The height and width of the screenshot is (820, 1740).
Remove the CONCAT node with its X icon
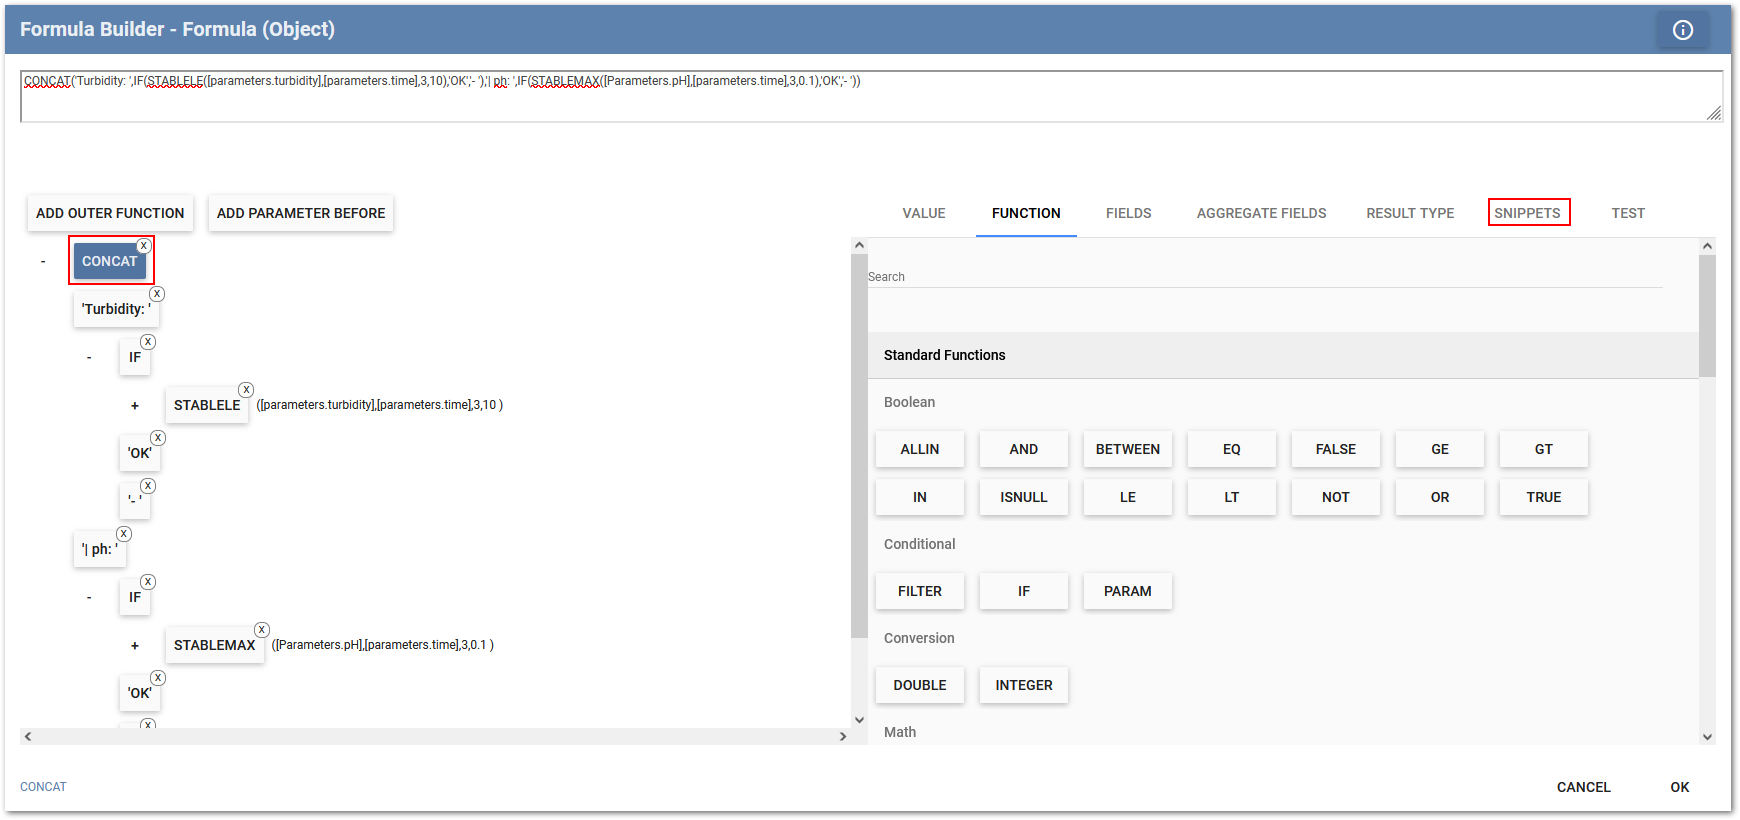point(144,246)
